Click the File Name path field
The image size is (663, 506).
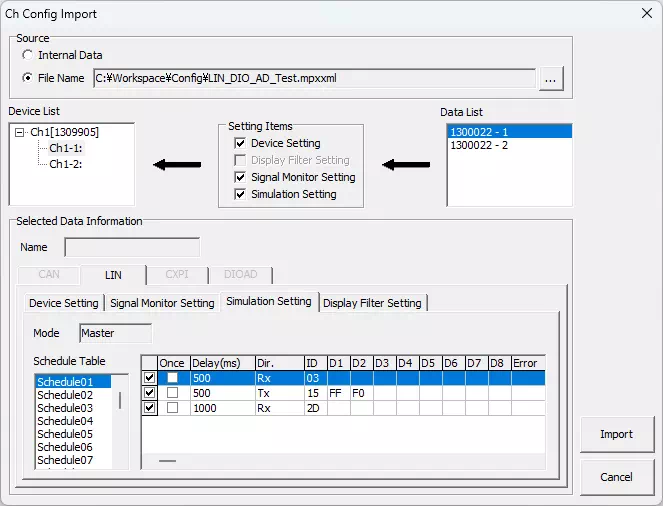point(314,78)
